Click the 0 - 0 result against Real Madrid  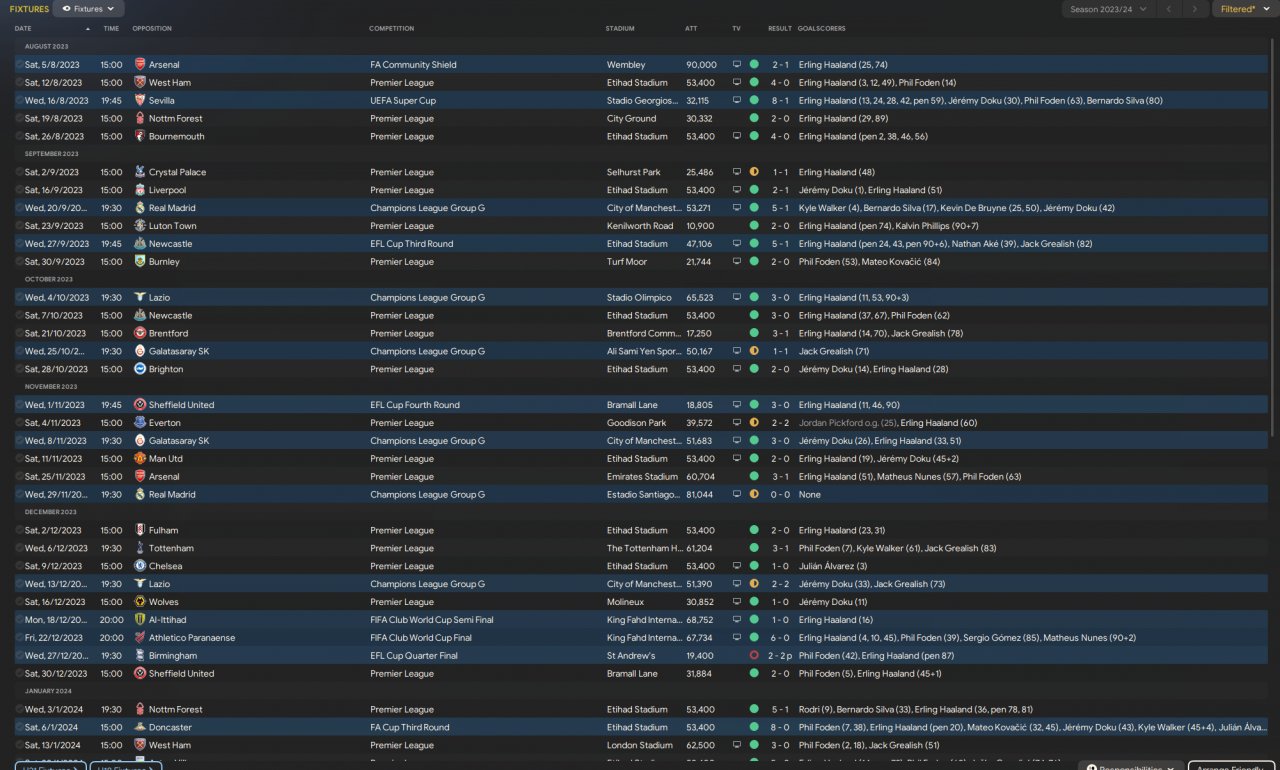point(781,495)
